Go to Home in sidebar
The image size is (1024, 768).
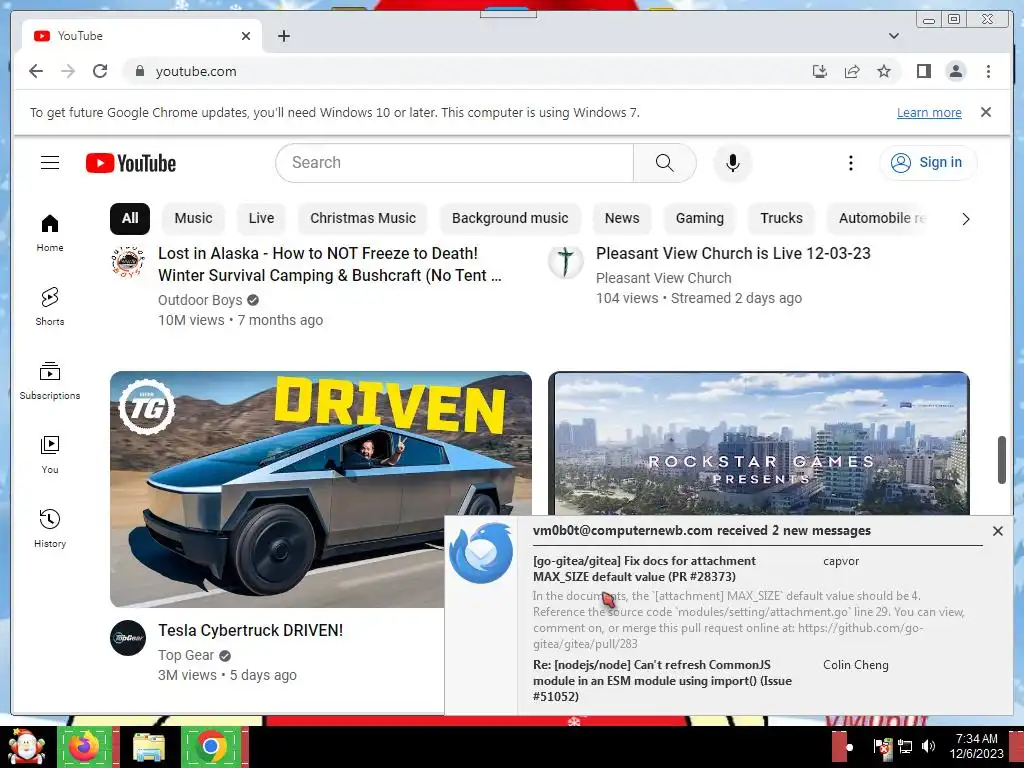(50, 233)
